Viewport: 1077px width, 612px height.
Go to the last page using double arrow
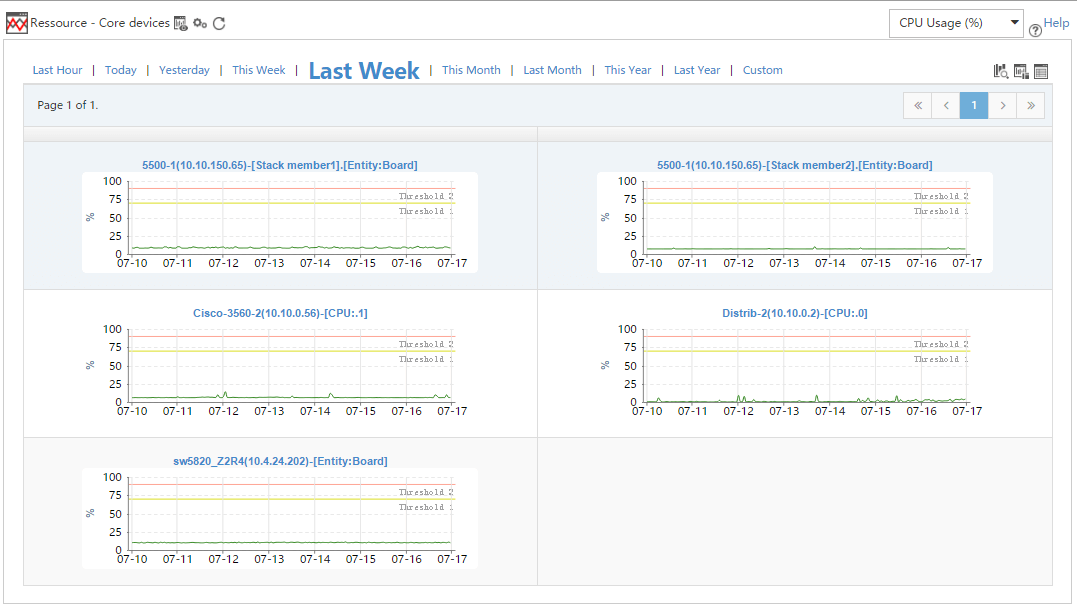point(1031,105)
